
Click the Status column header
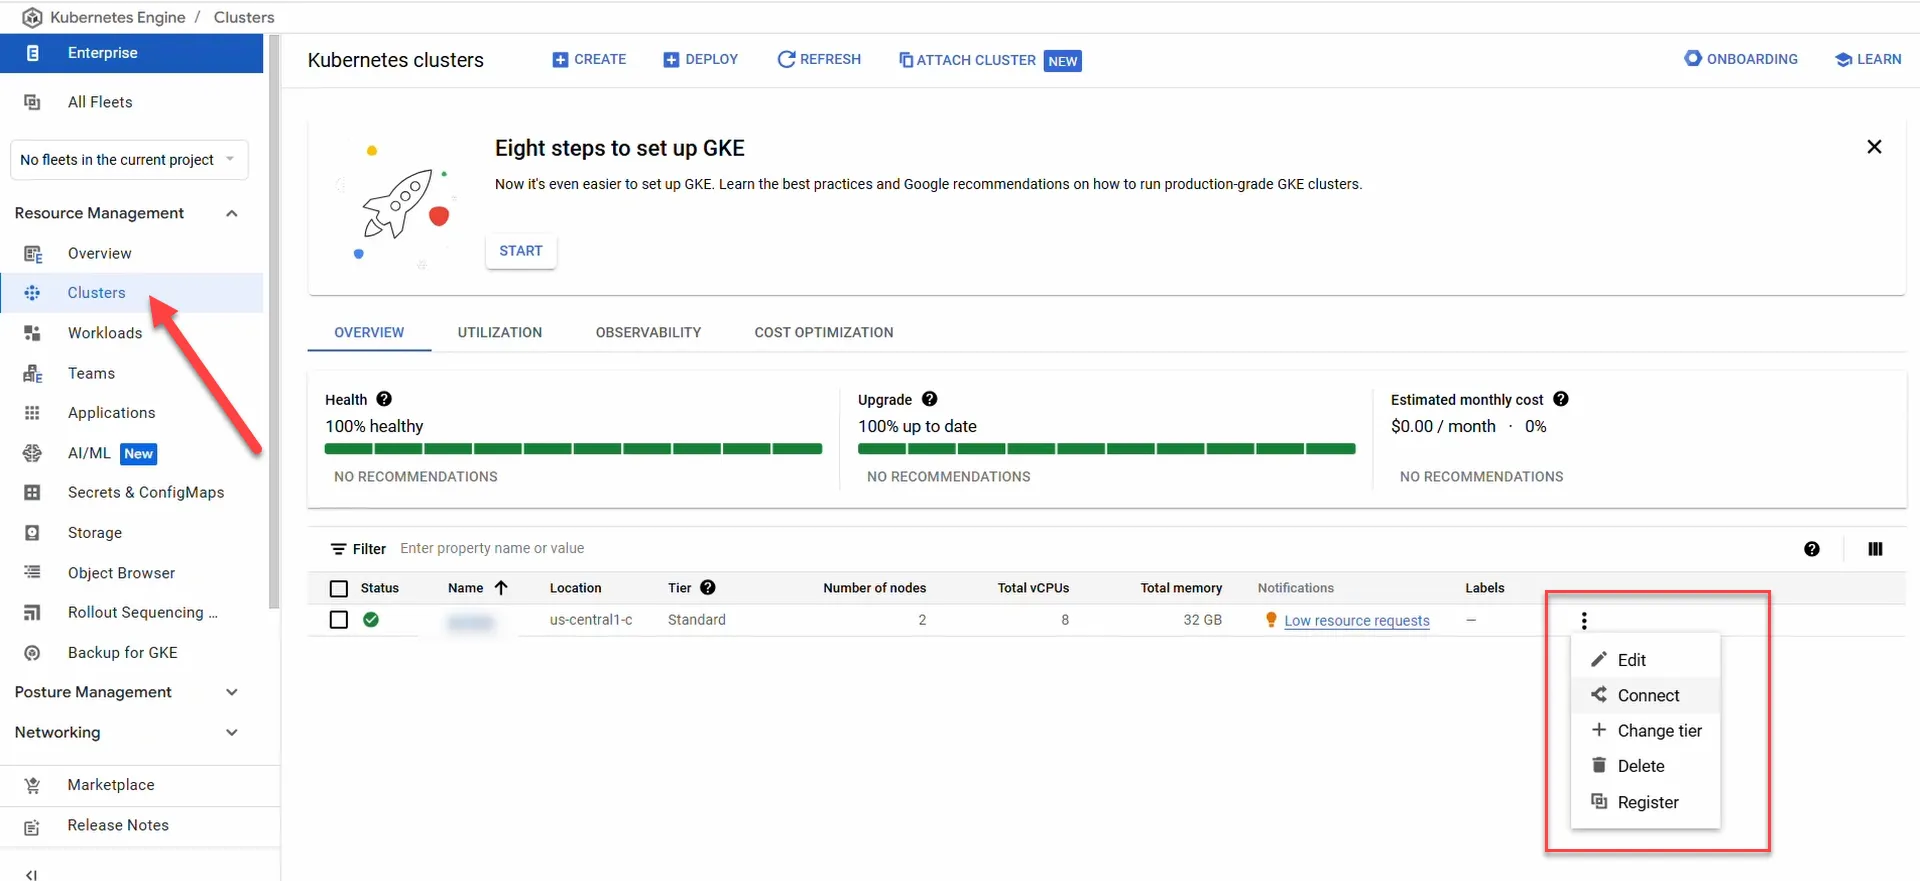pos(380,588)
